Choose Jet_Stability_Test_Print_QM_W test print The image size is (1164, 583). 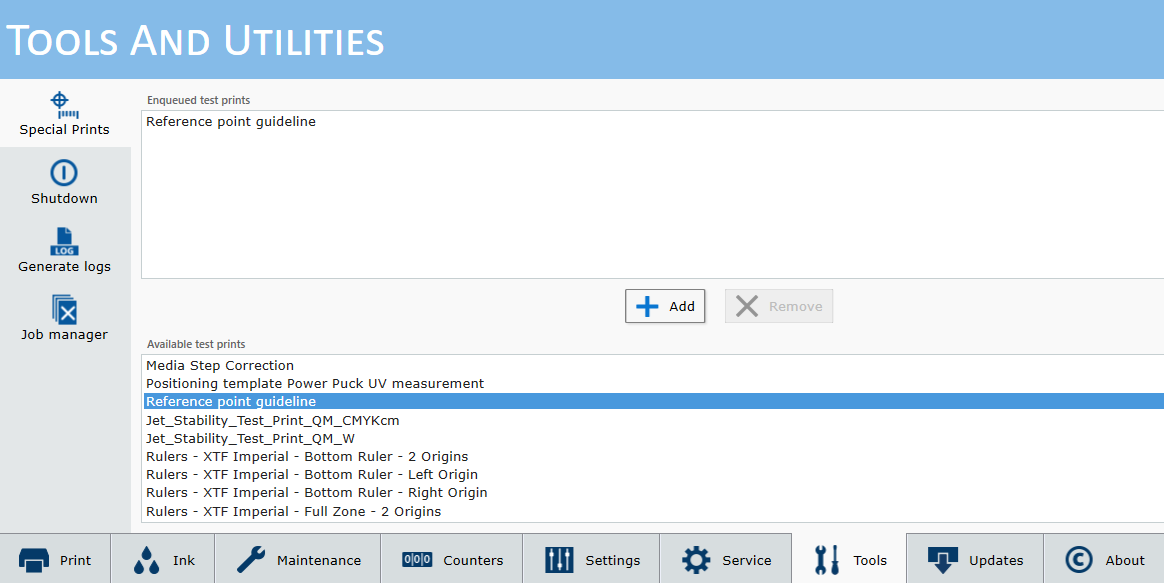click(x=250, y=438)
